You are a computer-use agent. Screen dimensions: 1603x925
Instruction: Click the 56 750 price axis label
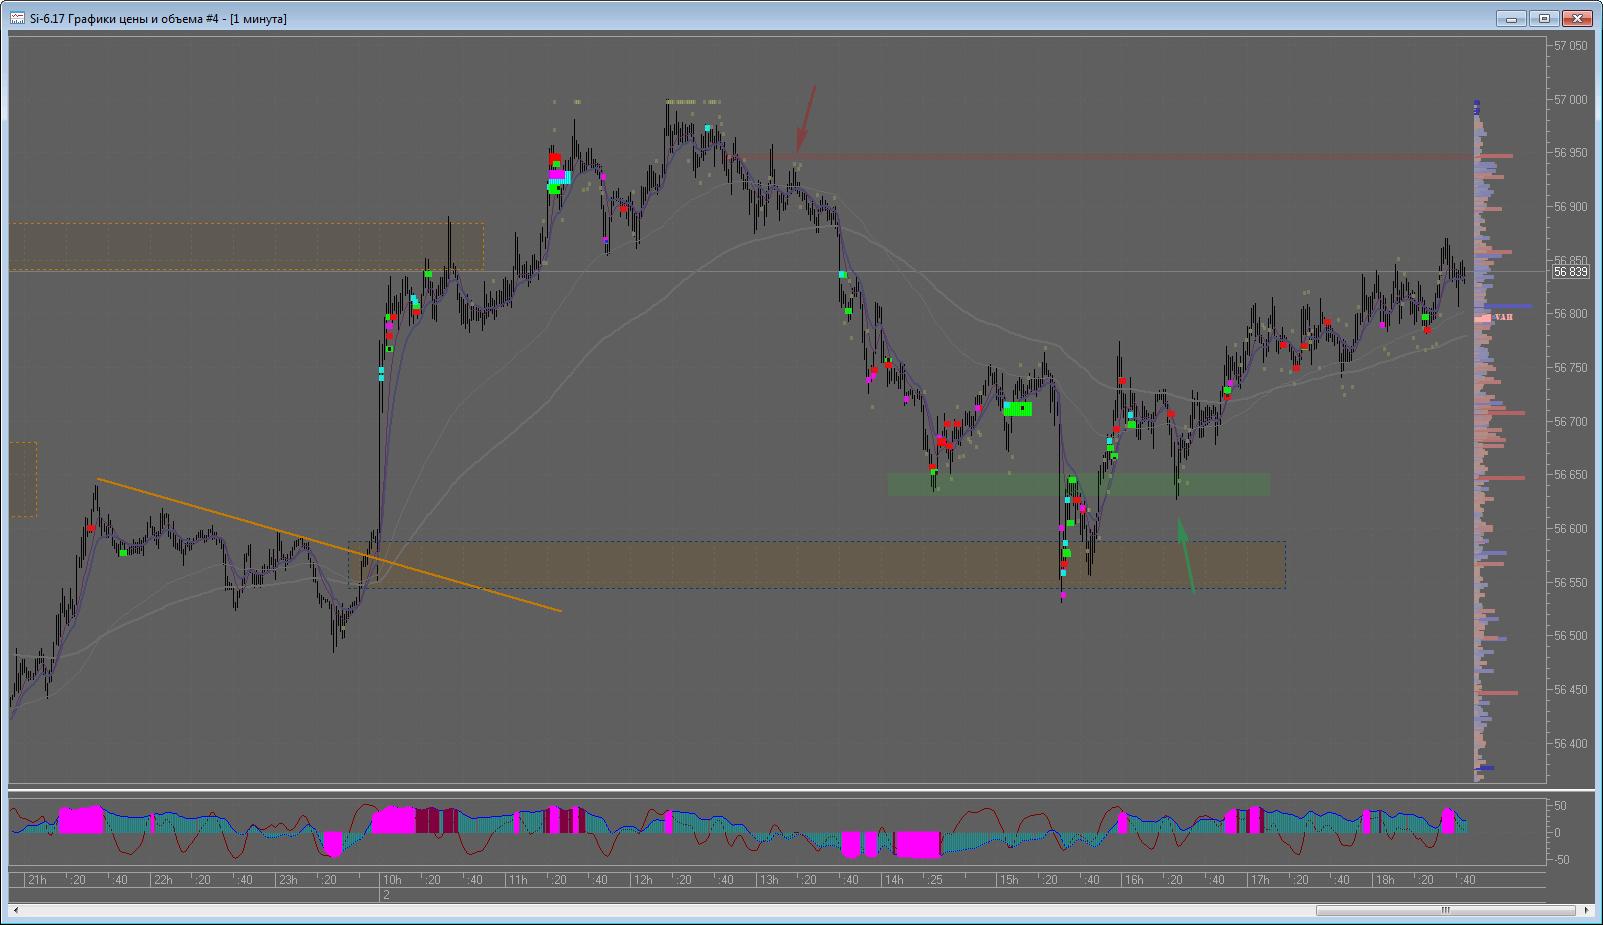1570,368
